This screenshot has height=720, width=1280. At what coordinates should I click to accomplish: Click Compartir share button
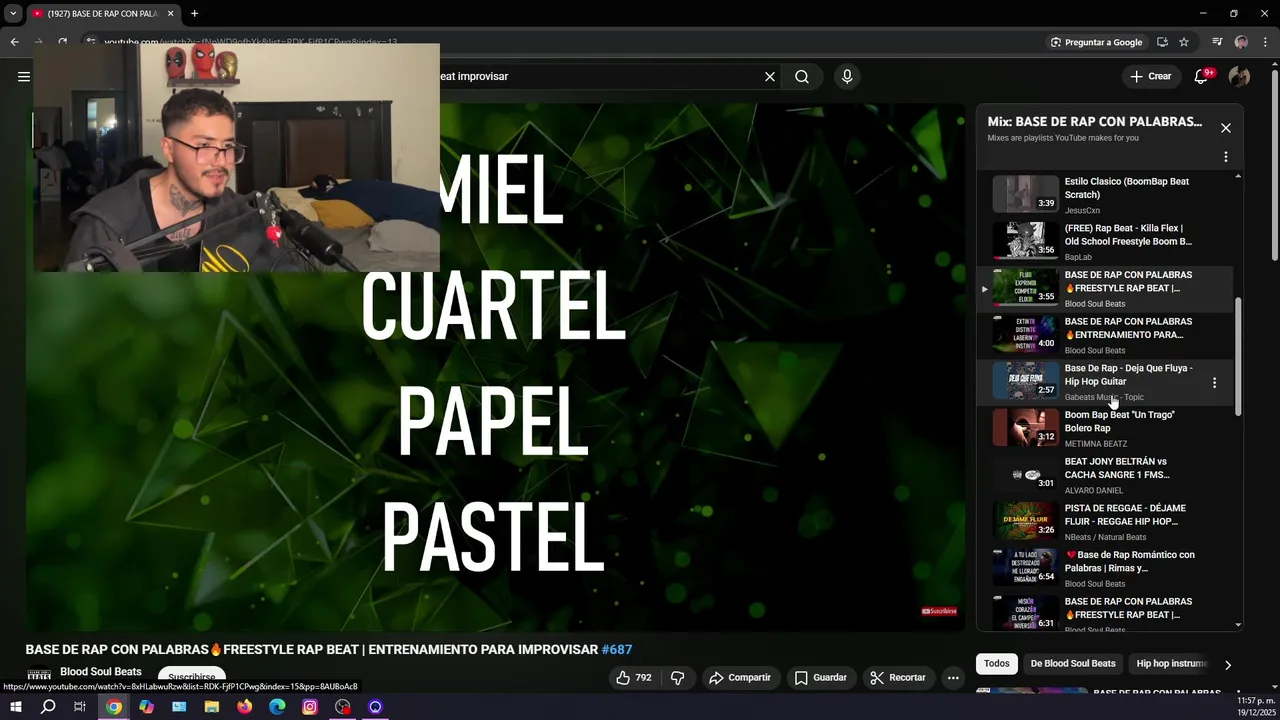740,677
